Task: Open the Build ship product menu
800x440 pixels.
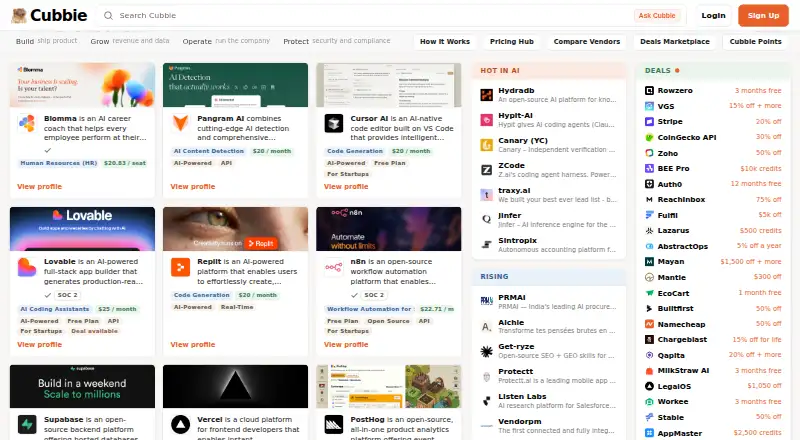Action: pyautogui.click(x=46, y=41)
